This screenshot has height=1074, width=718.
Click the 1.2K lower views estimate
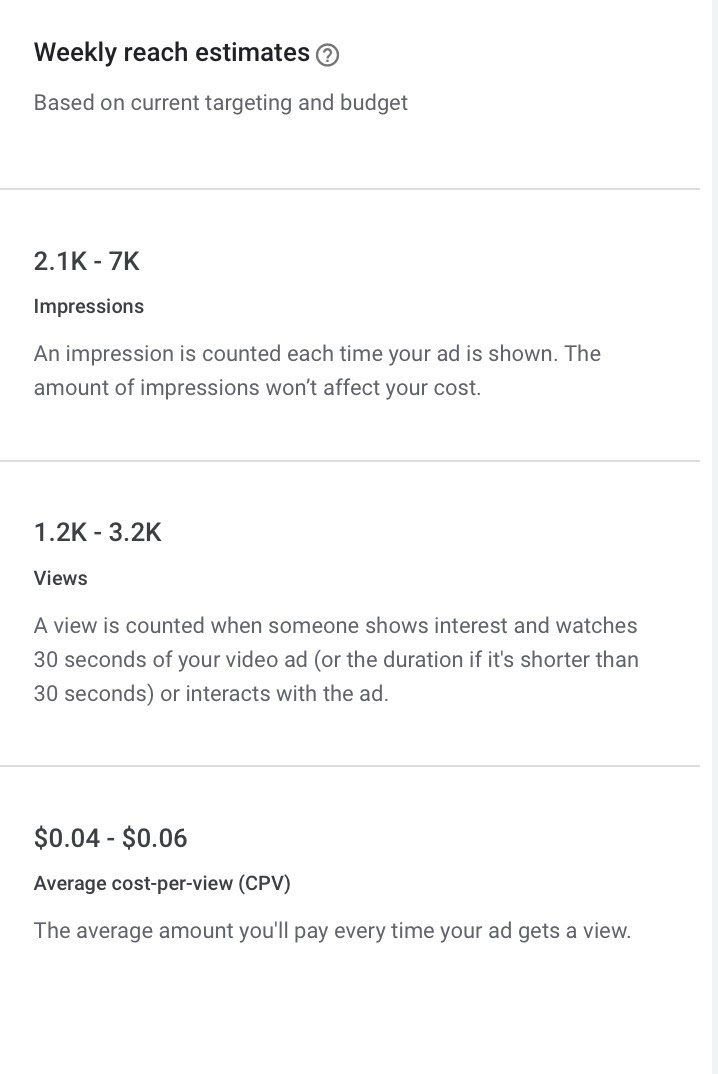pyautogui.click(x=60, y=533)
